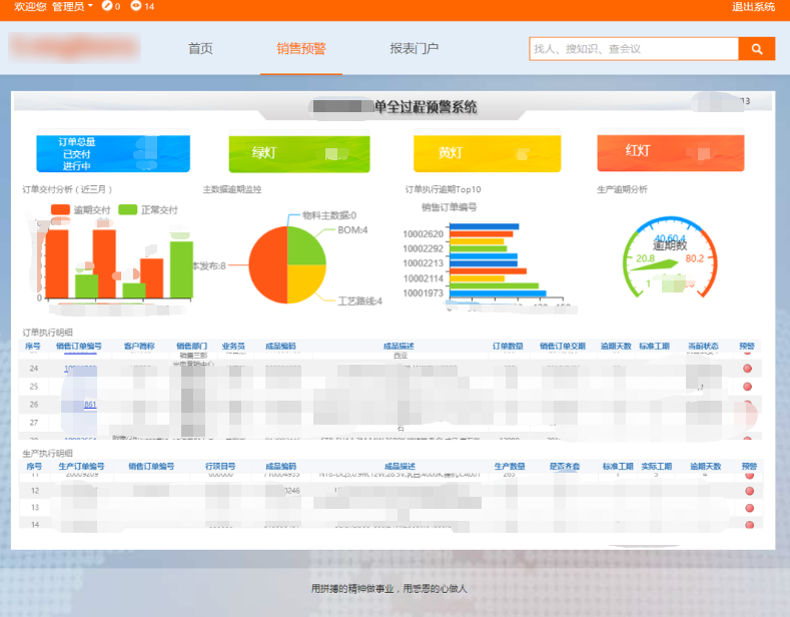The width and height of the screenshot is (790, 617).
Task: Click the 生产逾期分析 chart title
Action: point(622,189)
